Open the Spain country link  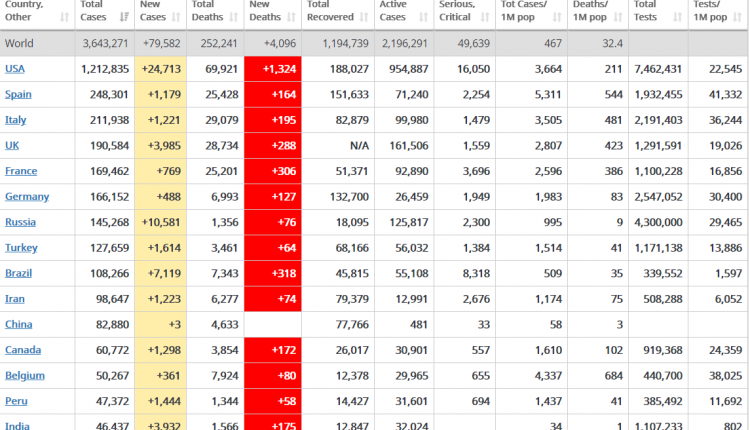[18, 94]
